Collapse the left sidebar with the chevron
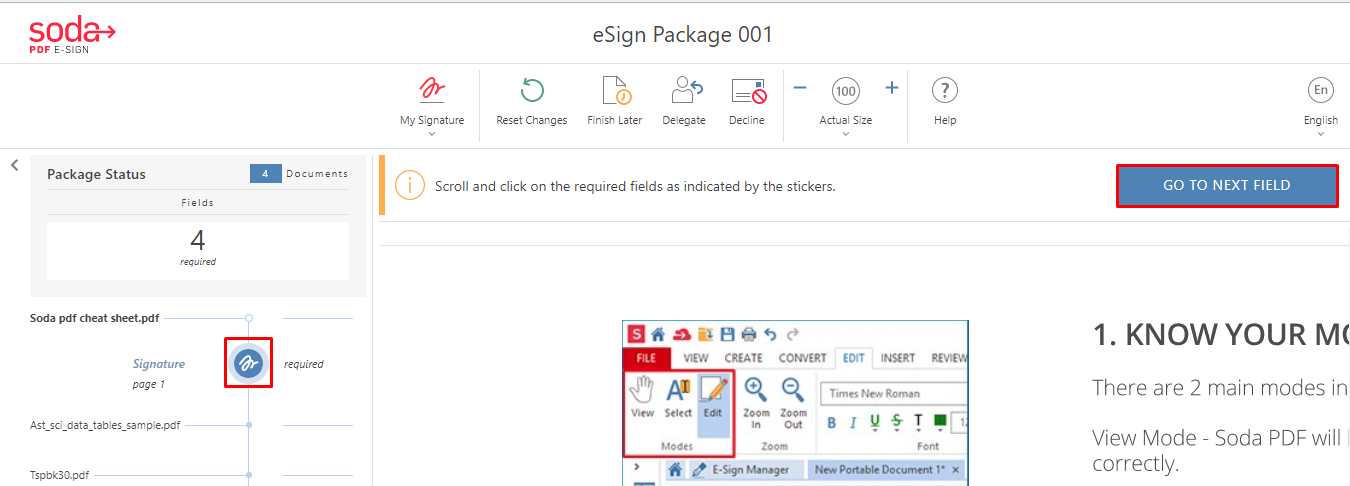Screen dimensions: 1350x486 [x=14, y=165]
